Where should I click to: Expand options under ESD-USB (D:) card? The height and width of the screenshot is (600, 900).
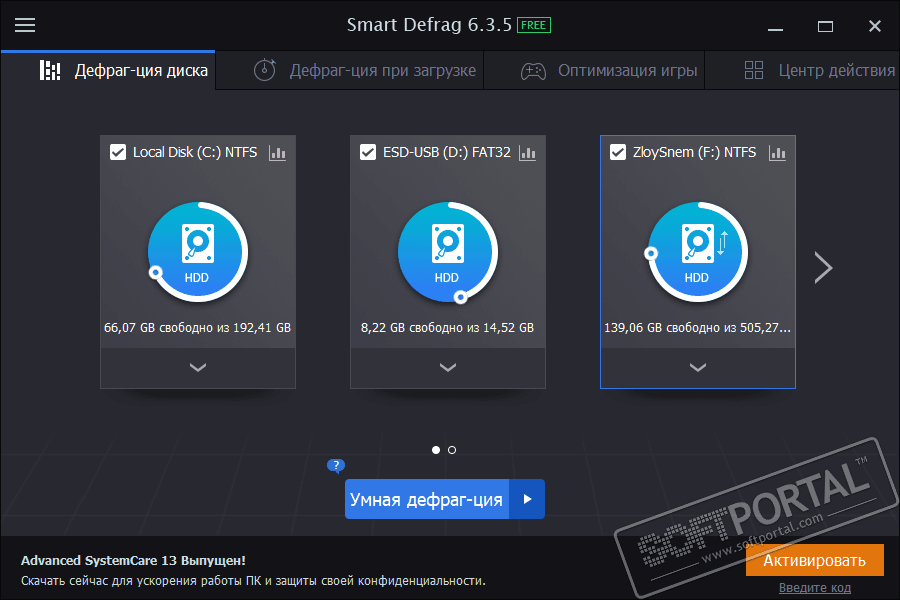pyautogui.click(x=448, y=367)
